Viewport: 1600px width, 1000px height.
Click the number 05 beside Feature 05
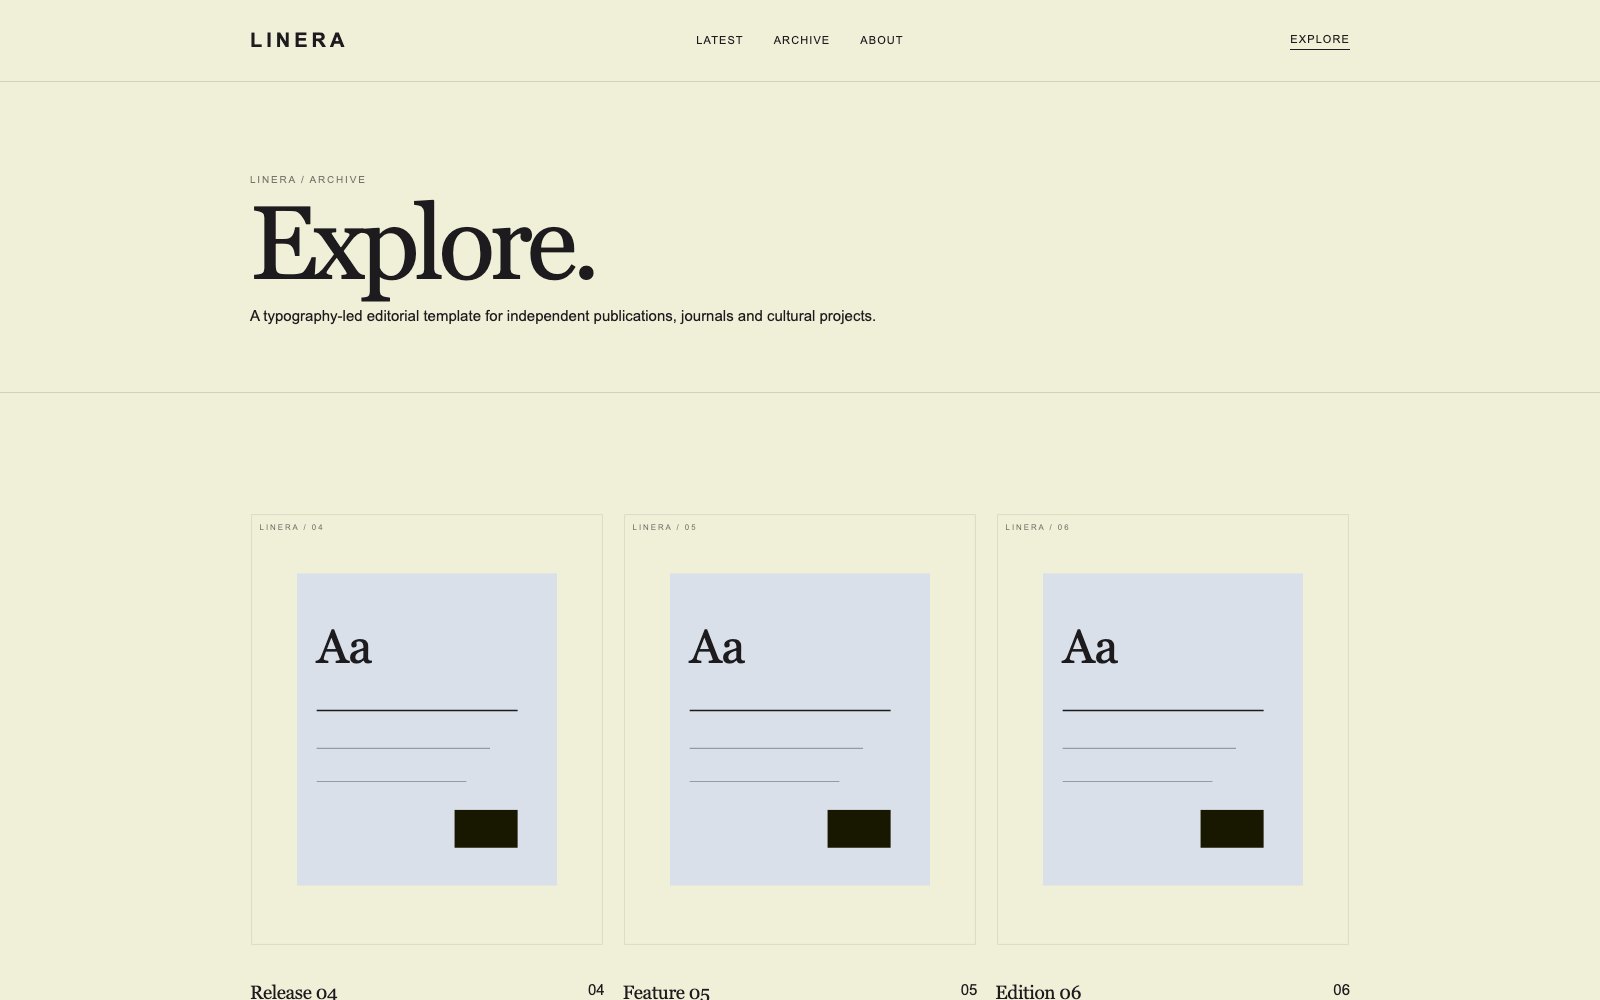[x=969, y=990]
